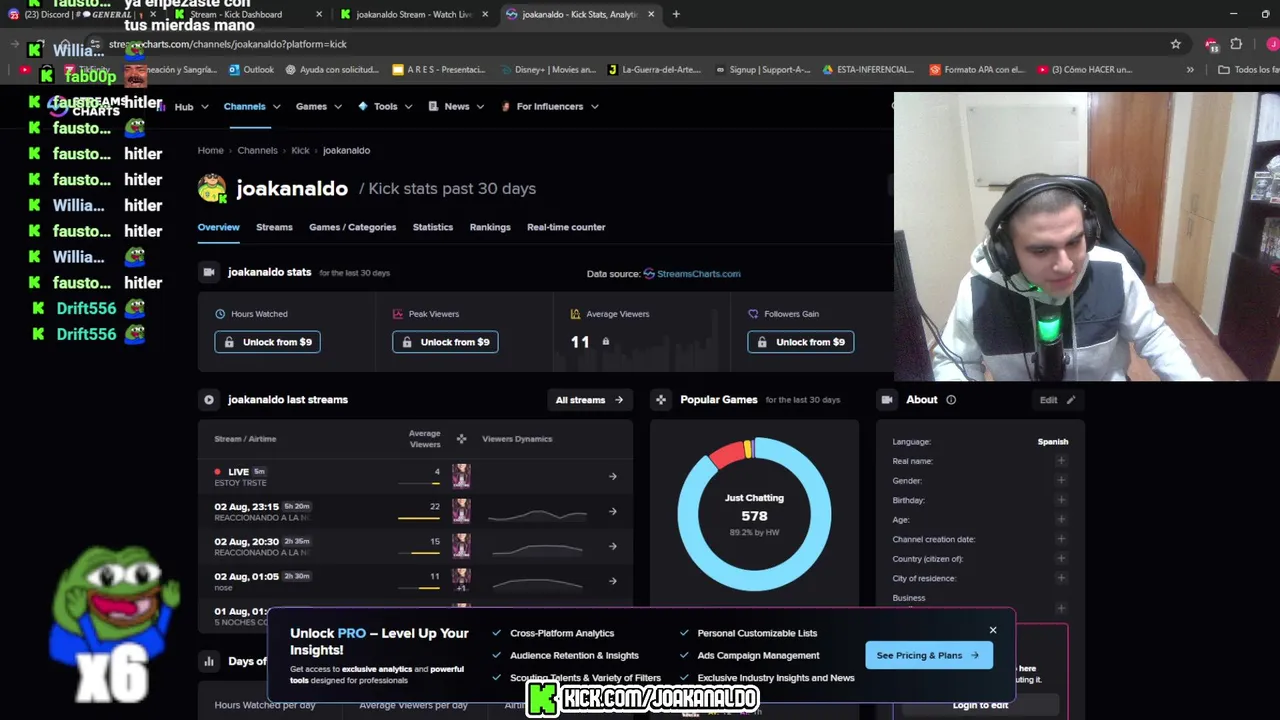Open the LIVE stream row arrow
This screenshot has width=1280, height=720.
tap(613, 477)
